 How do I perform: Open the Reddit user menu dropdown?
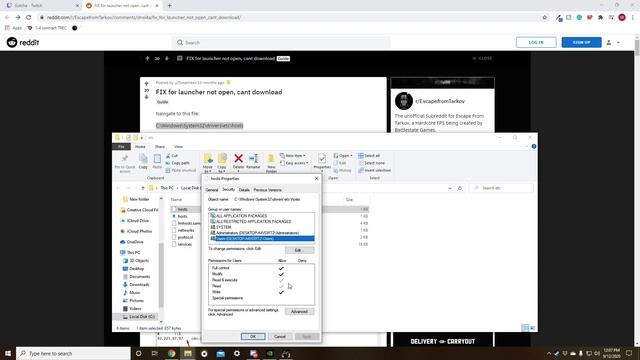tap(613, 42)
